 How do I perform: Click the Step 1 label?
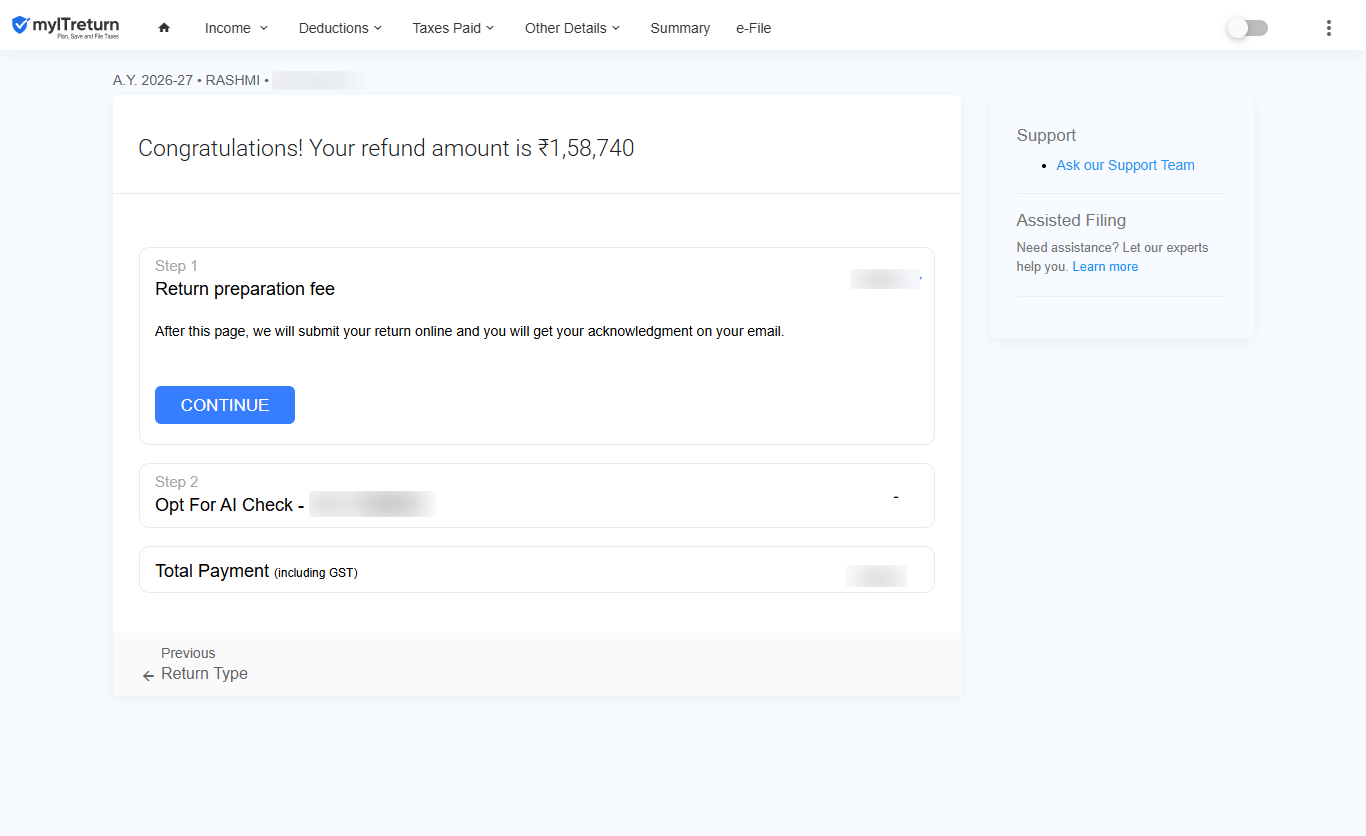(x=176, y=266)
